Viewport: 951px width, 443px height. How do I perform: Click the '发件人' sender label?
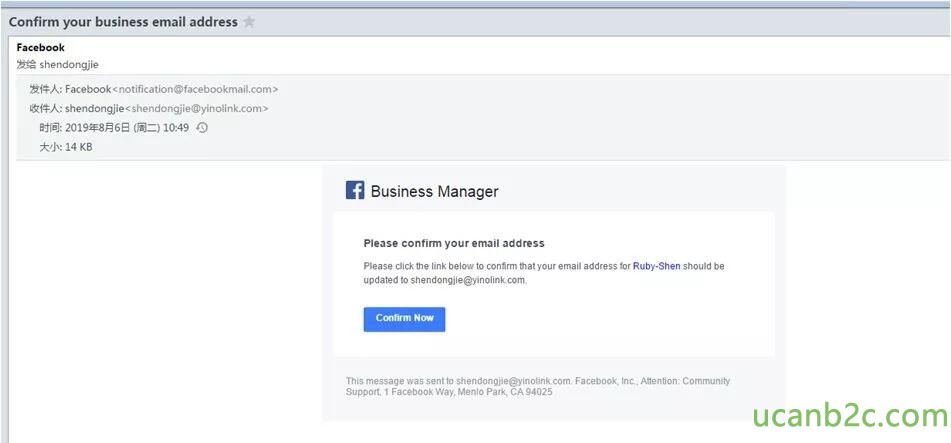tap(45, 89)
